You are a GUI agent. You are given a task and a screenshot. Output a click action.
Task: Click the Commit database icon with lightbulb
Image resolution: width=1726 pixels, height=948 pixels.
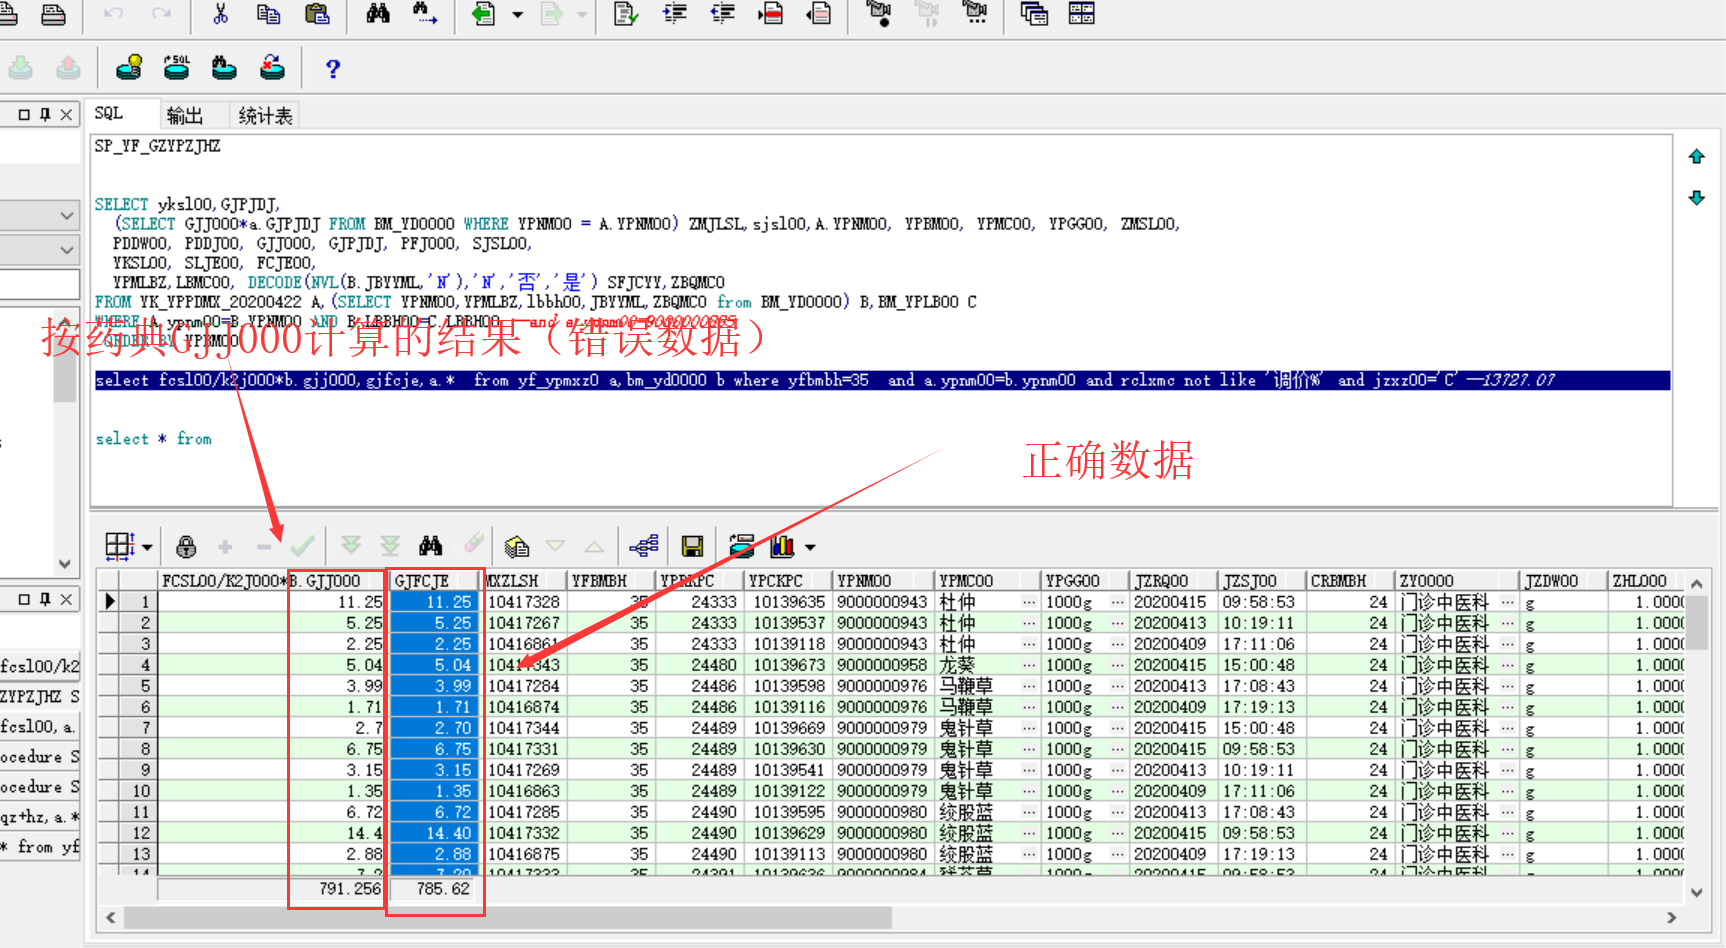click(129, 68)
